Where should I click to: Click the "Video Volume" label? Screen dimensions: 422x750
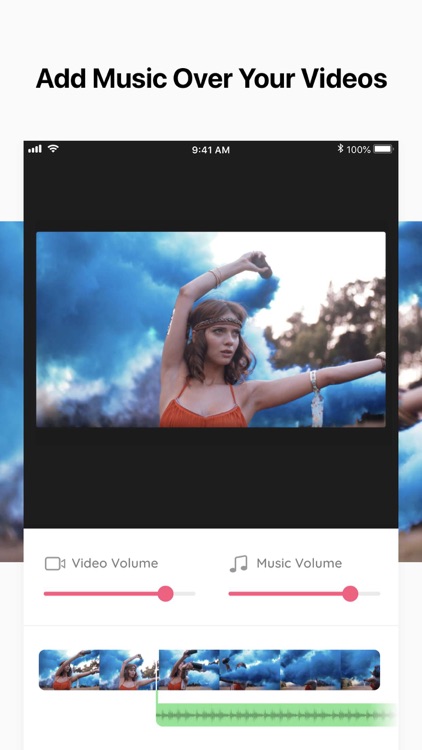pyautogui.click(x=115, y=563)
